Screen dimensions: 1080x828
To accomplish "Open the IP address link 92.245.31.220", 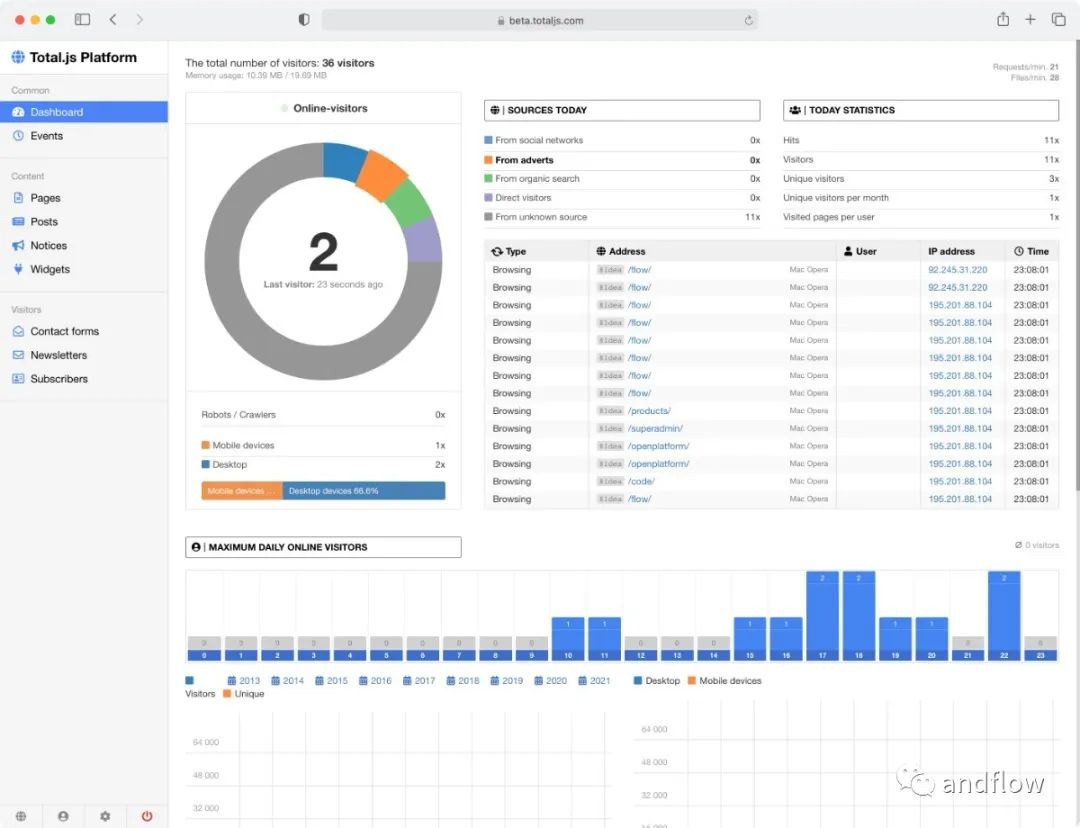I will [960, 269].
